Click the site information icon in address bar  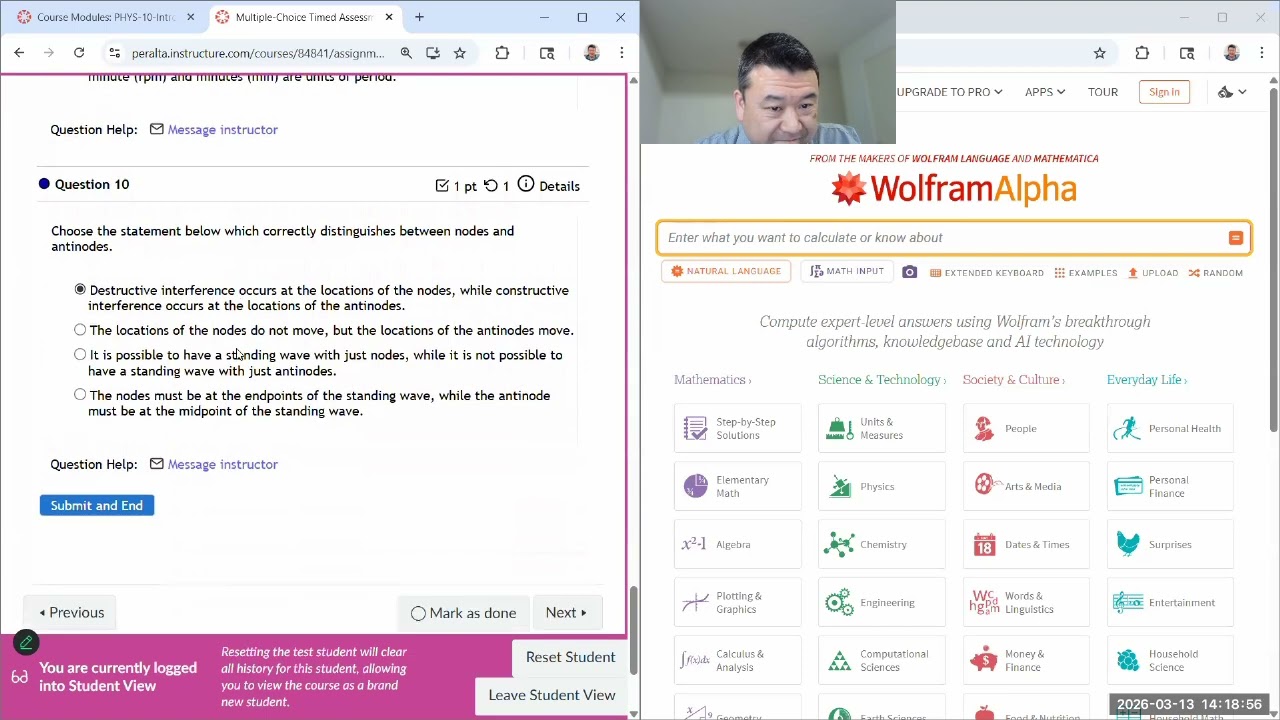tap(115, 53)
